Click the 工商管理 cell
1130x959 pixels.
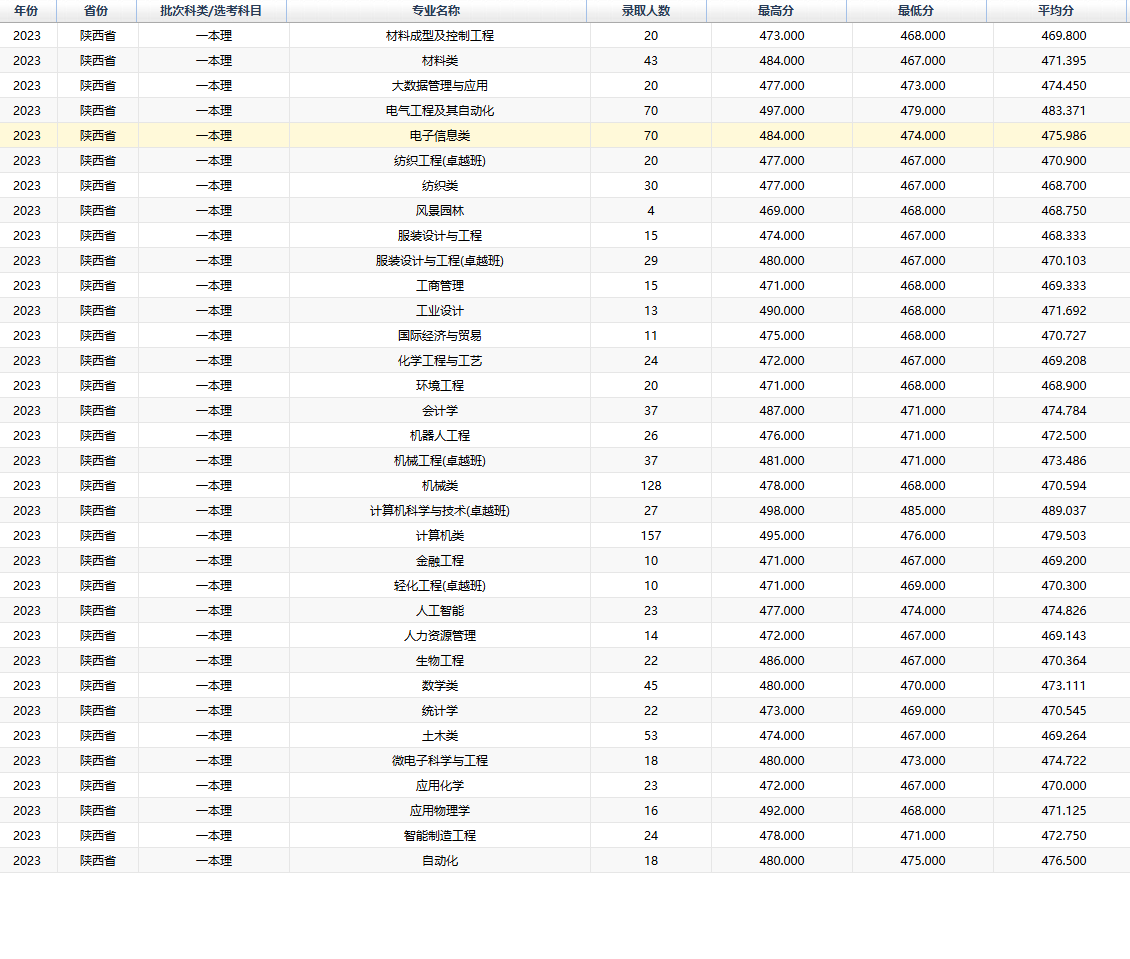(440, 285)
